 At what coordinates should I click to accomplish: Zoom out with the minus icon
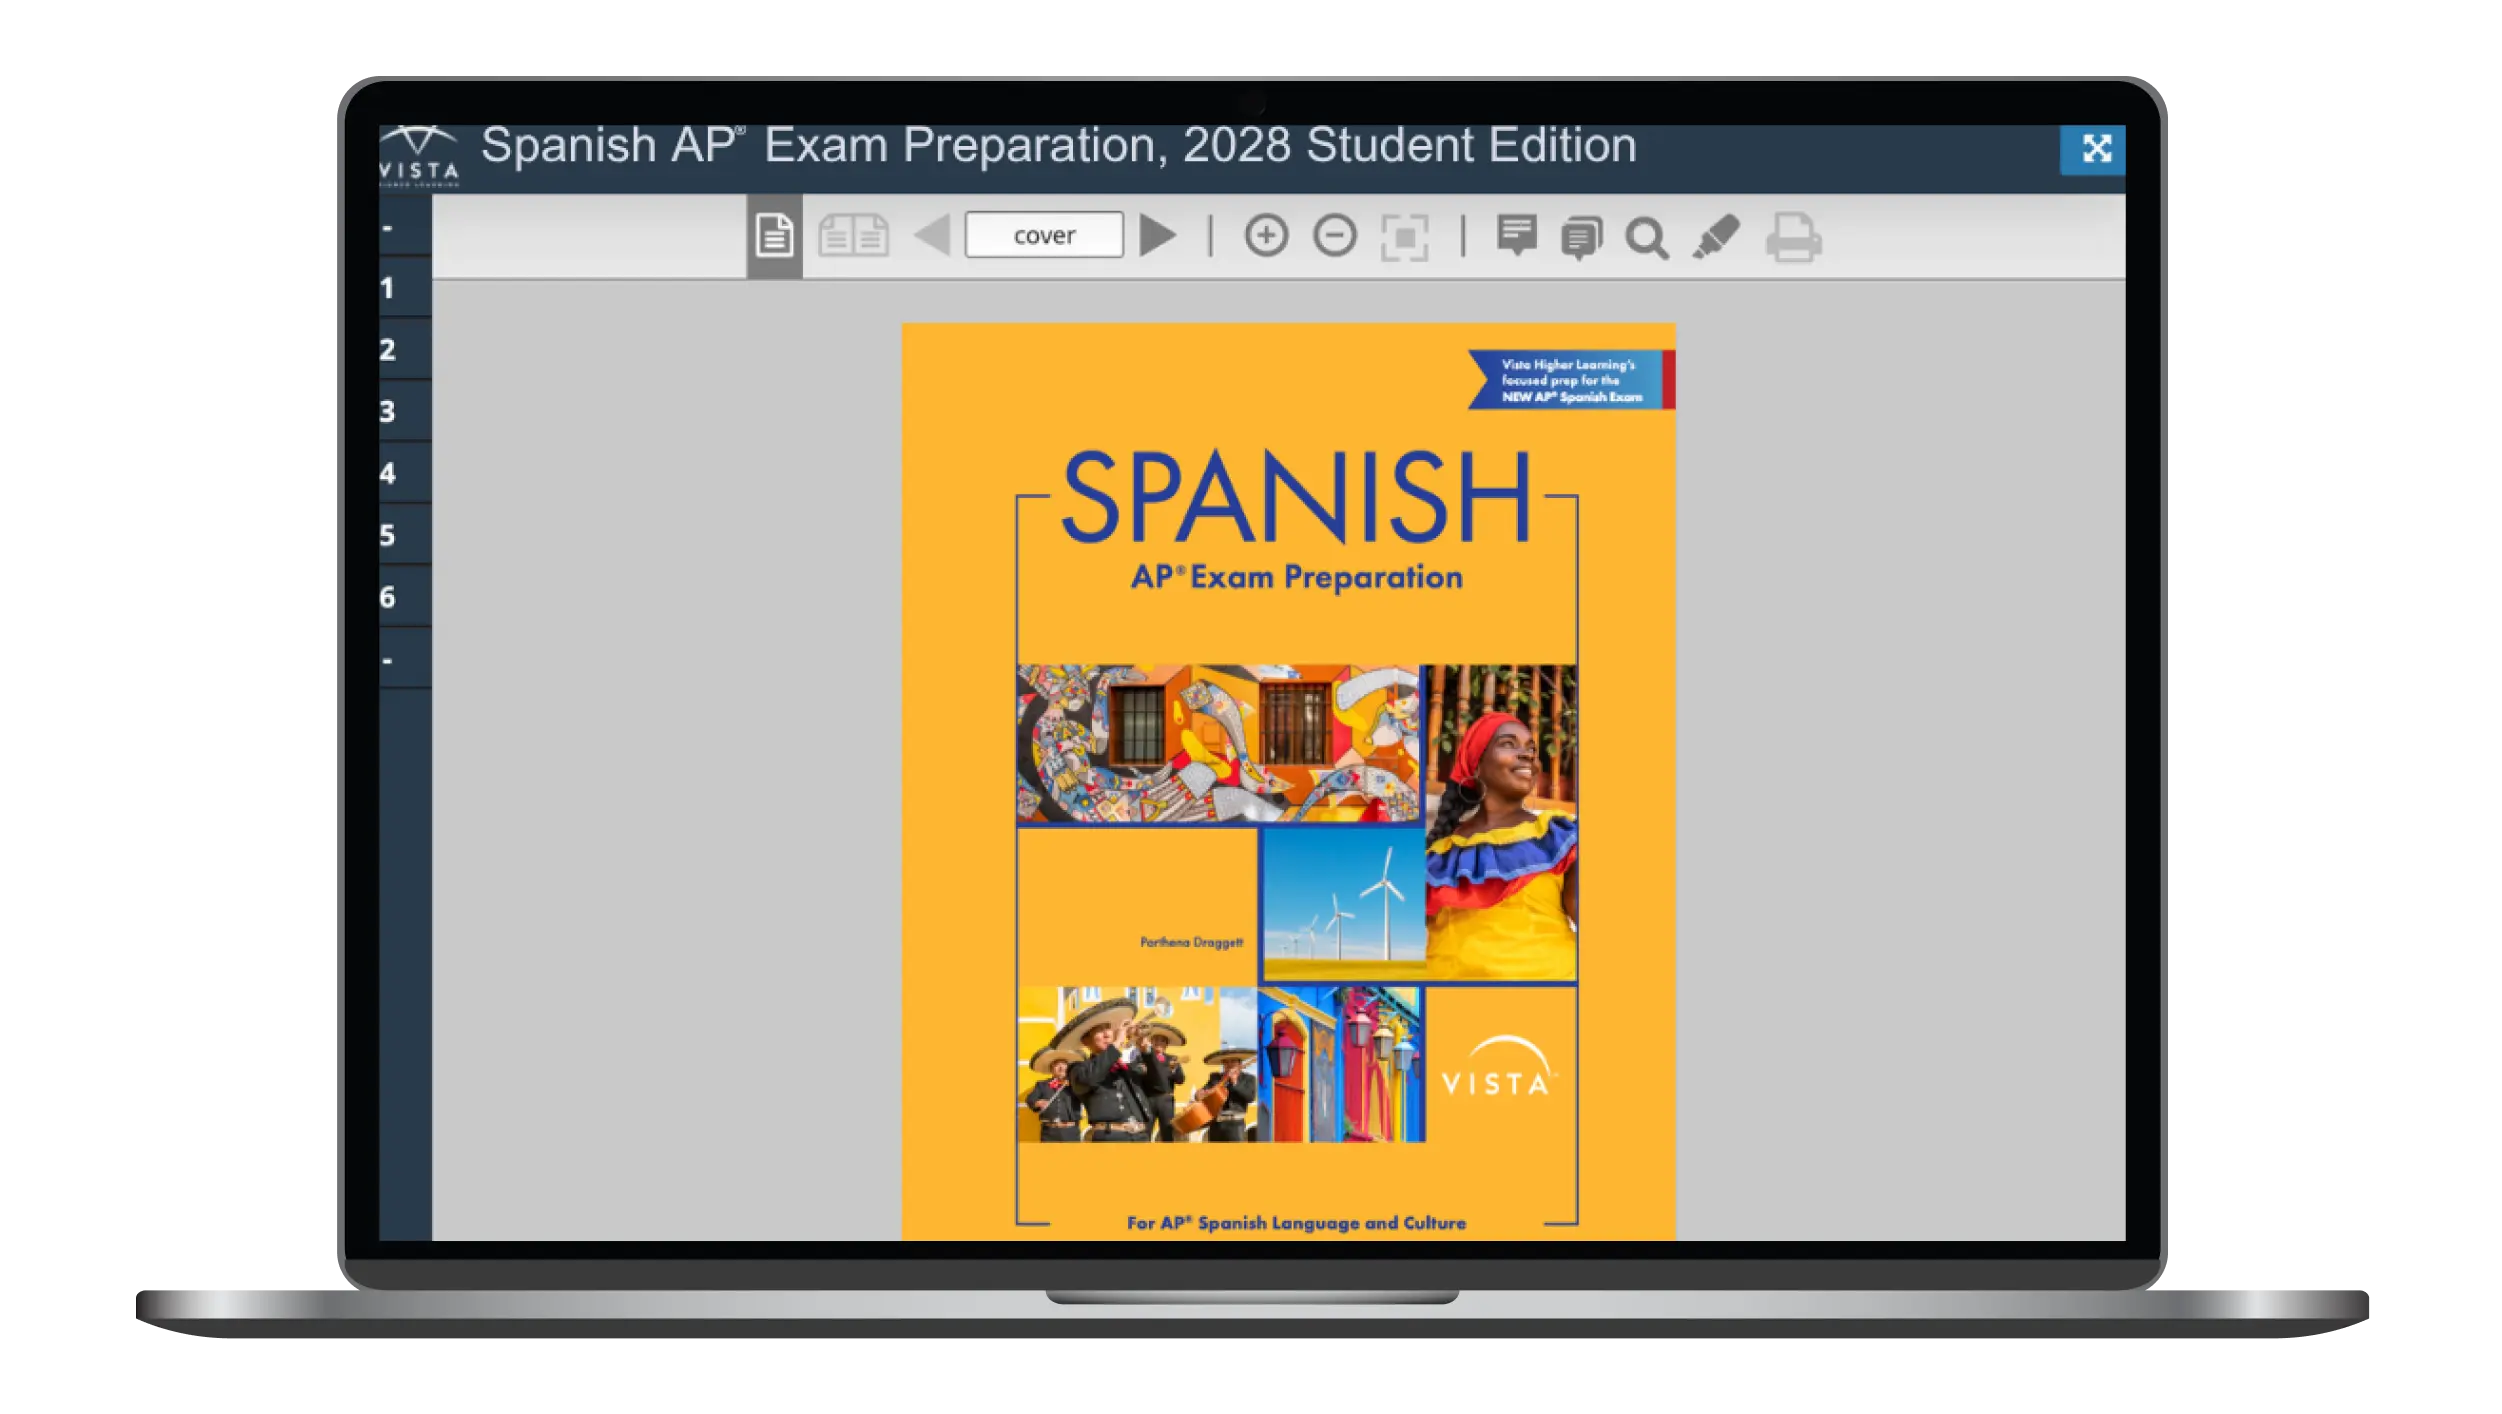(x=1335, y=236)
